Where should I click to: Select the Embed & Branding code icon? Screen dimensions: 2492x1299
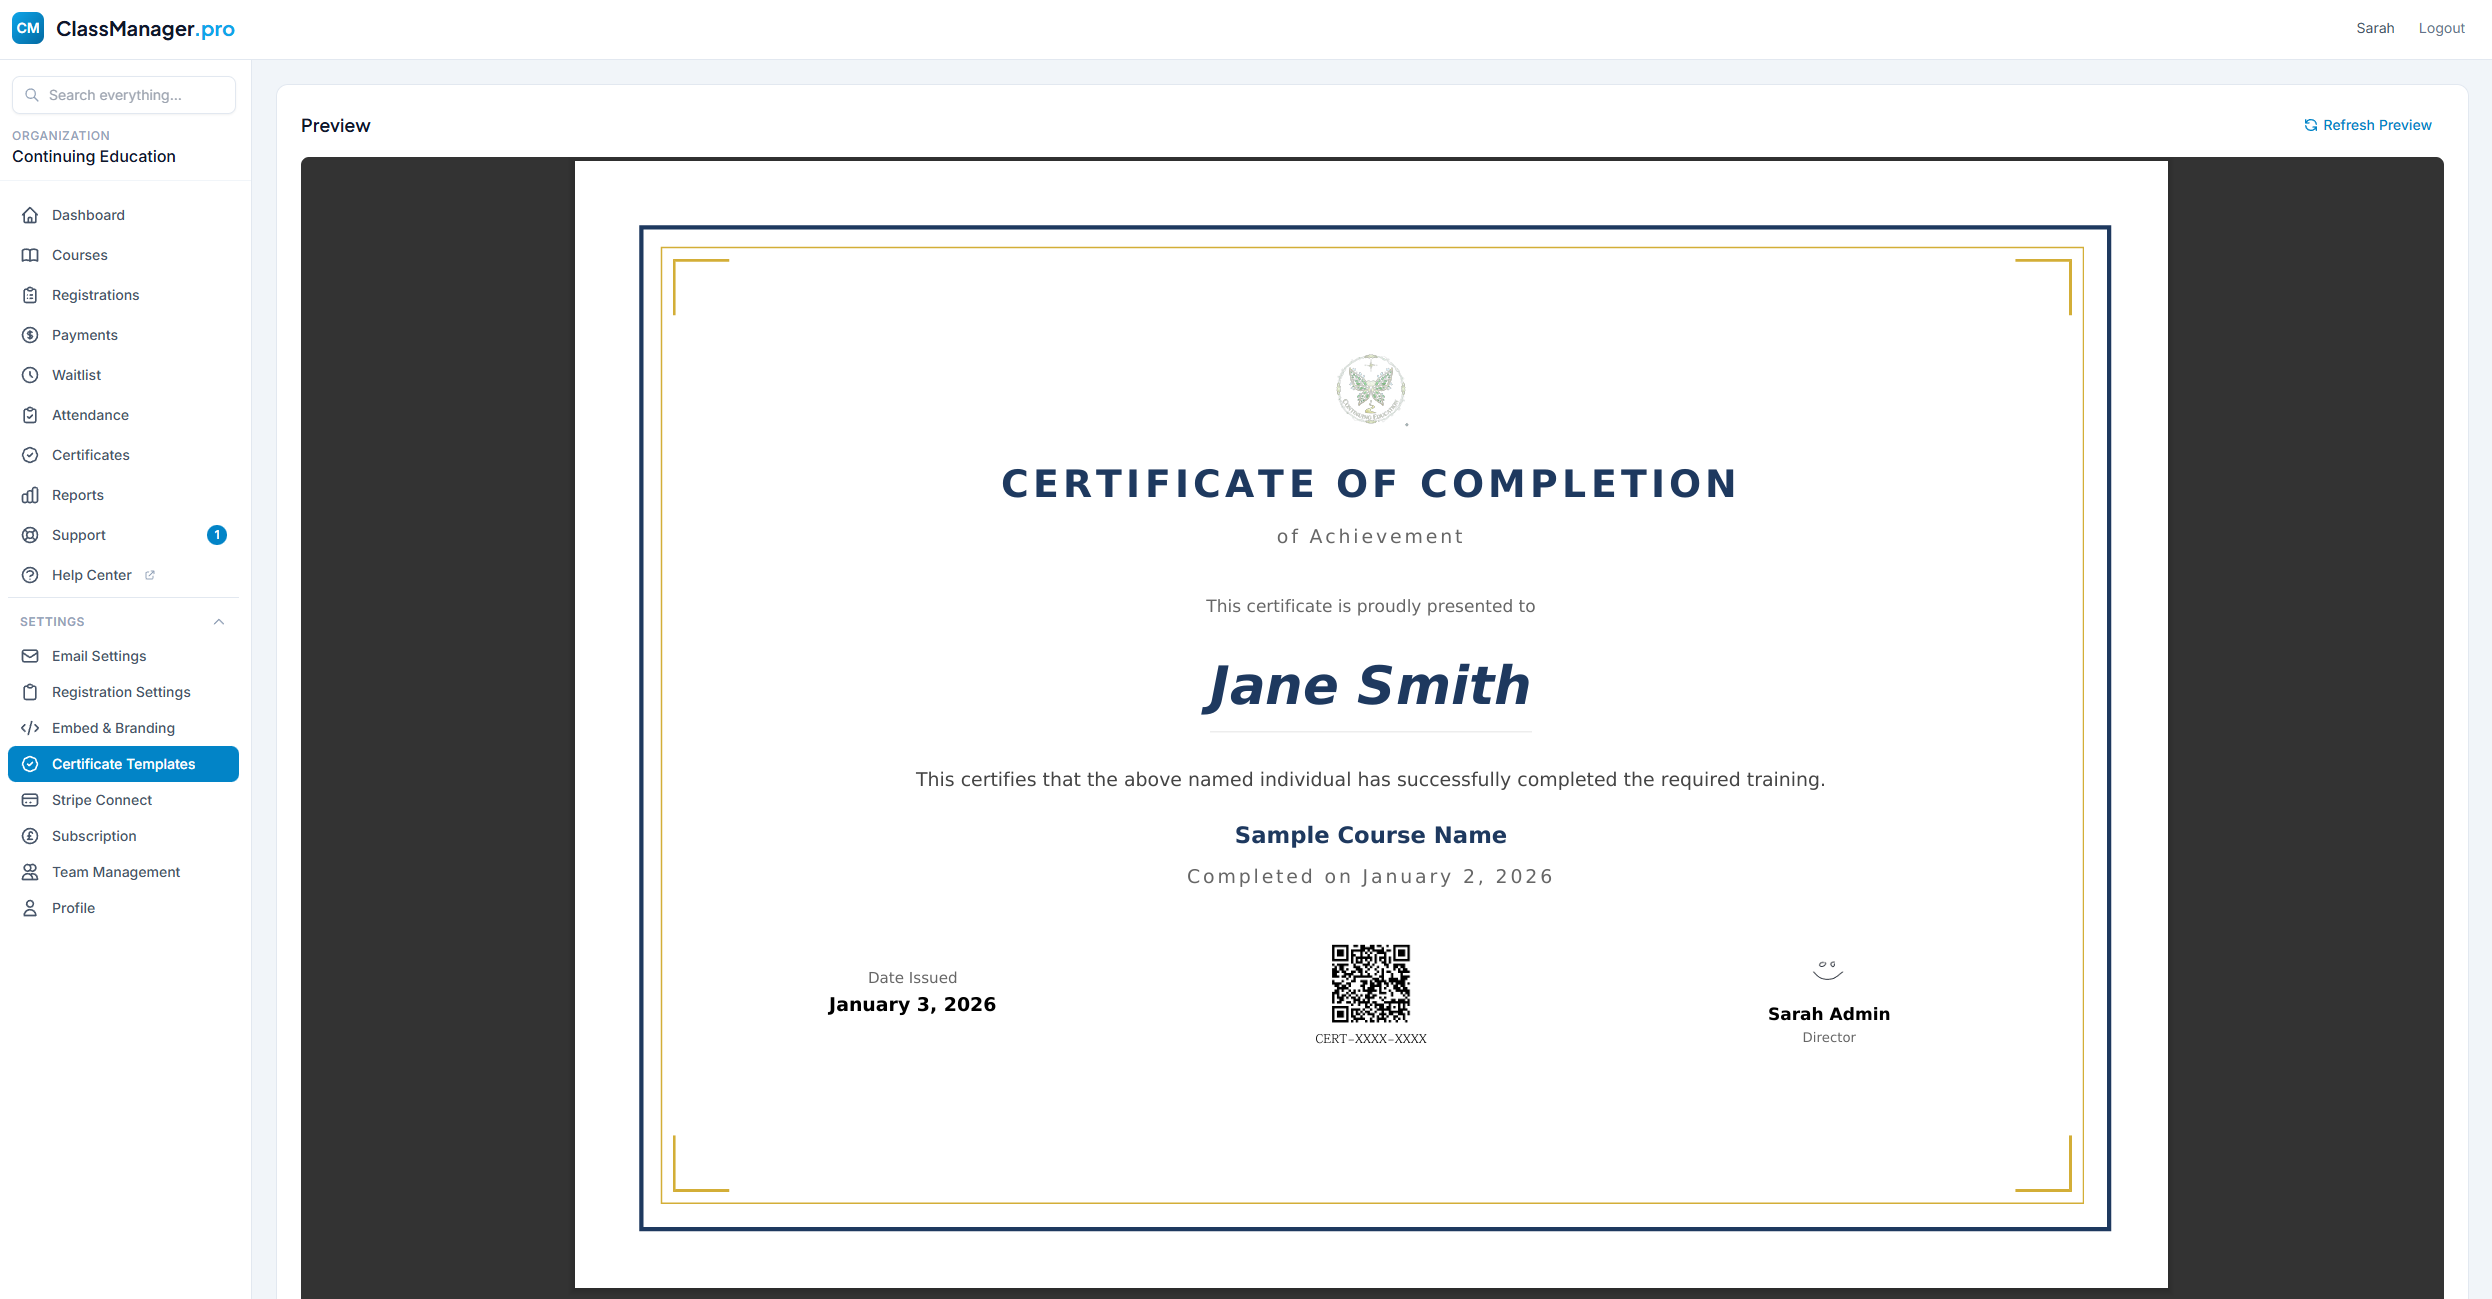[x=31, y=728]
